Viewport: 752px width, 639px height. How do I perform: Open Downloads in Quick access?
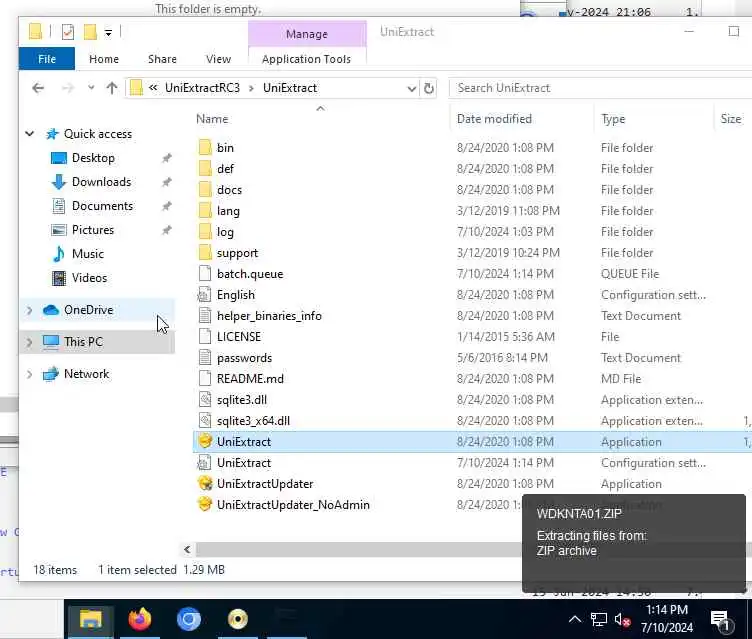101,182
